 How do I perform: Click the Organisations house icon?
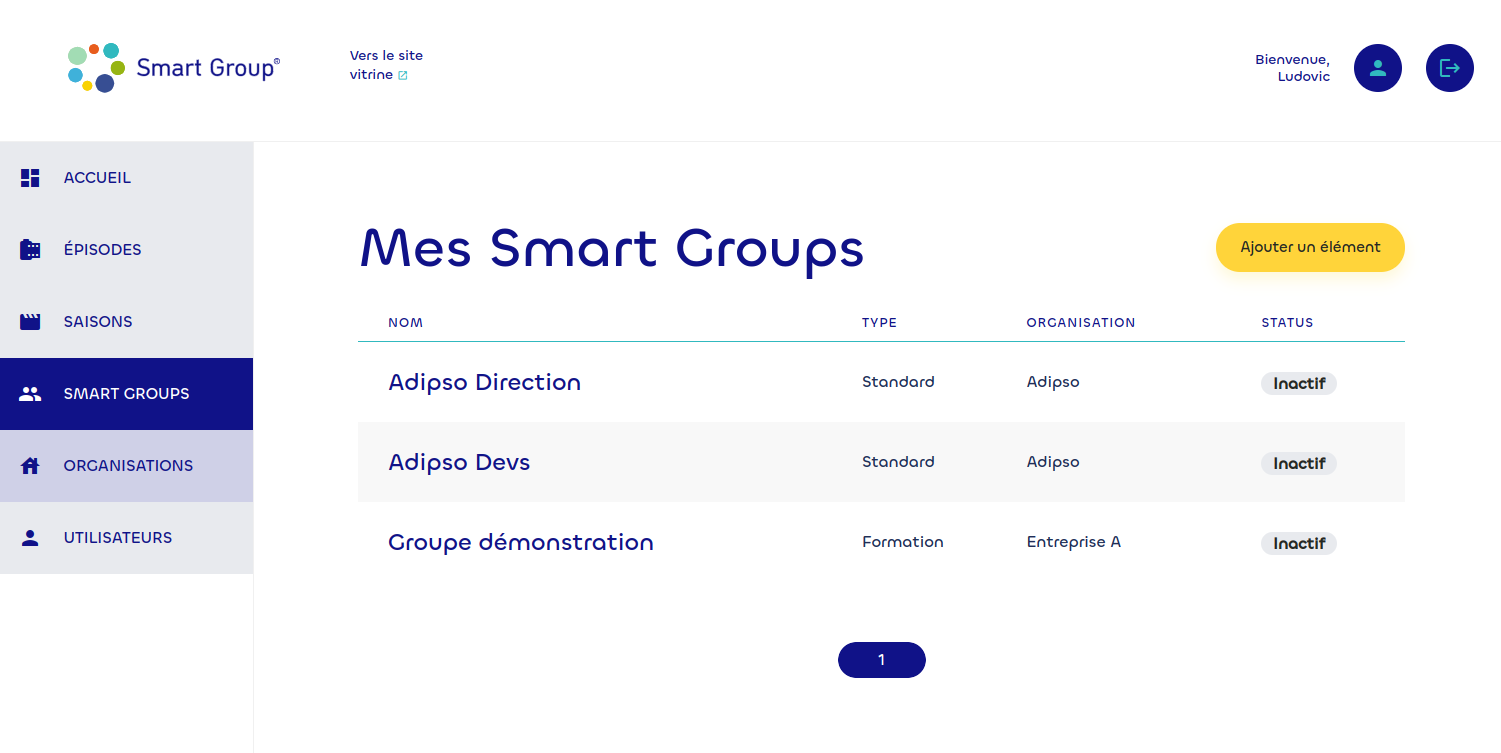pos(30,466)
